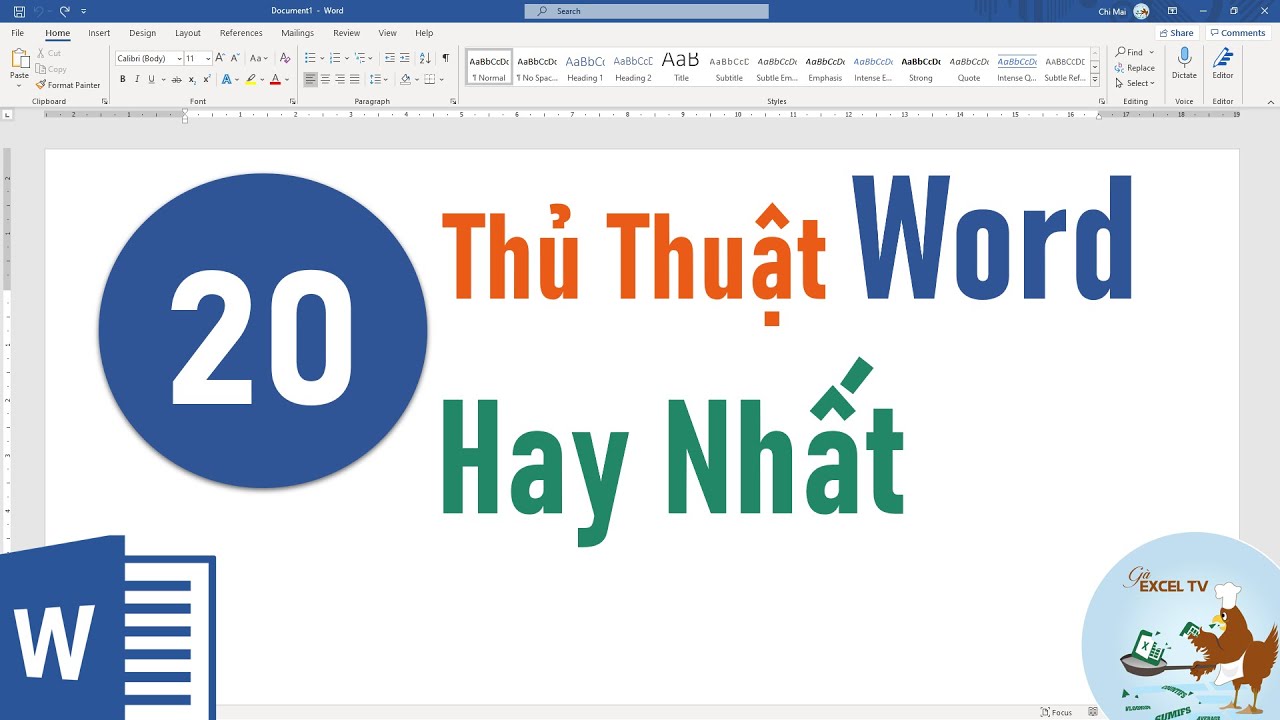Viewport: 1280px width, 720px height.
Task: Toggle Strikethrough formatting
Action: click(x=178, y=79)
